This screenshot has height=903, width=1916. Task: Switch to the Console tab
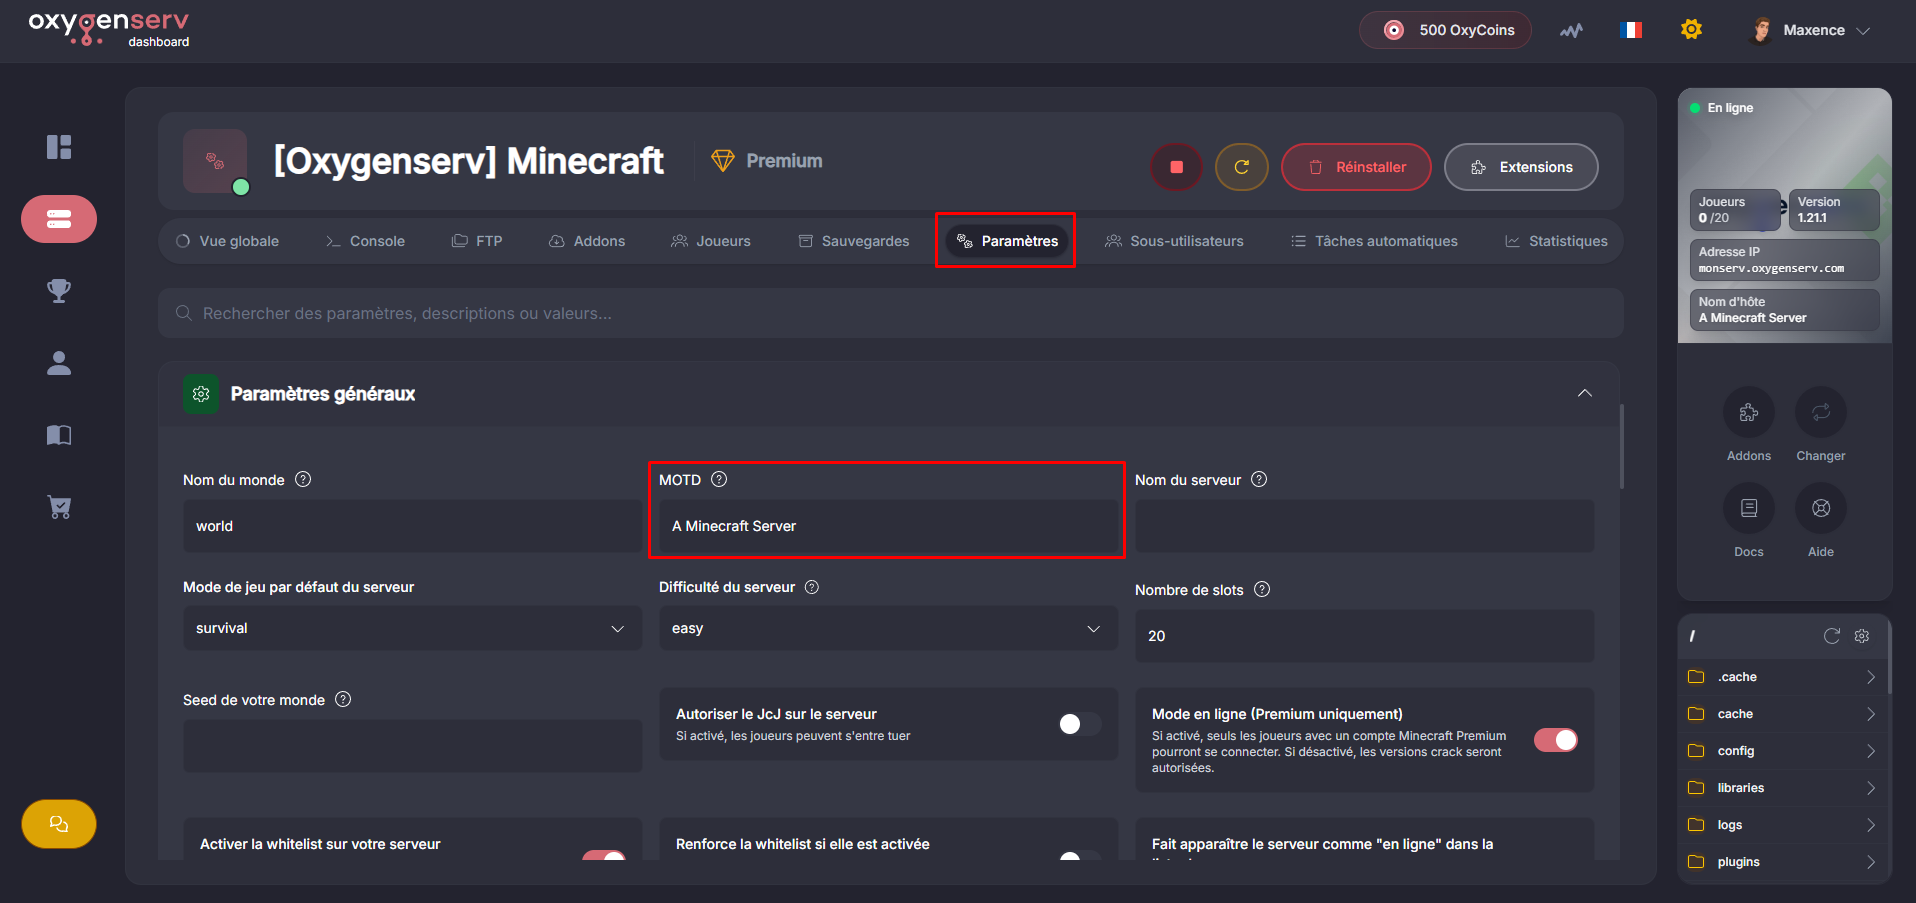(x=365, y=241)
